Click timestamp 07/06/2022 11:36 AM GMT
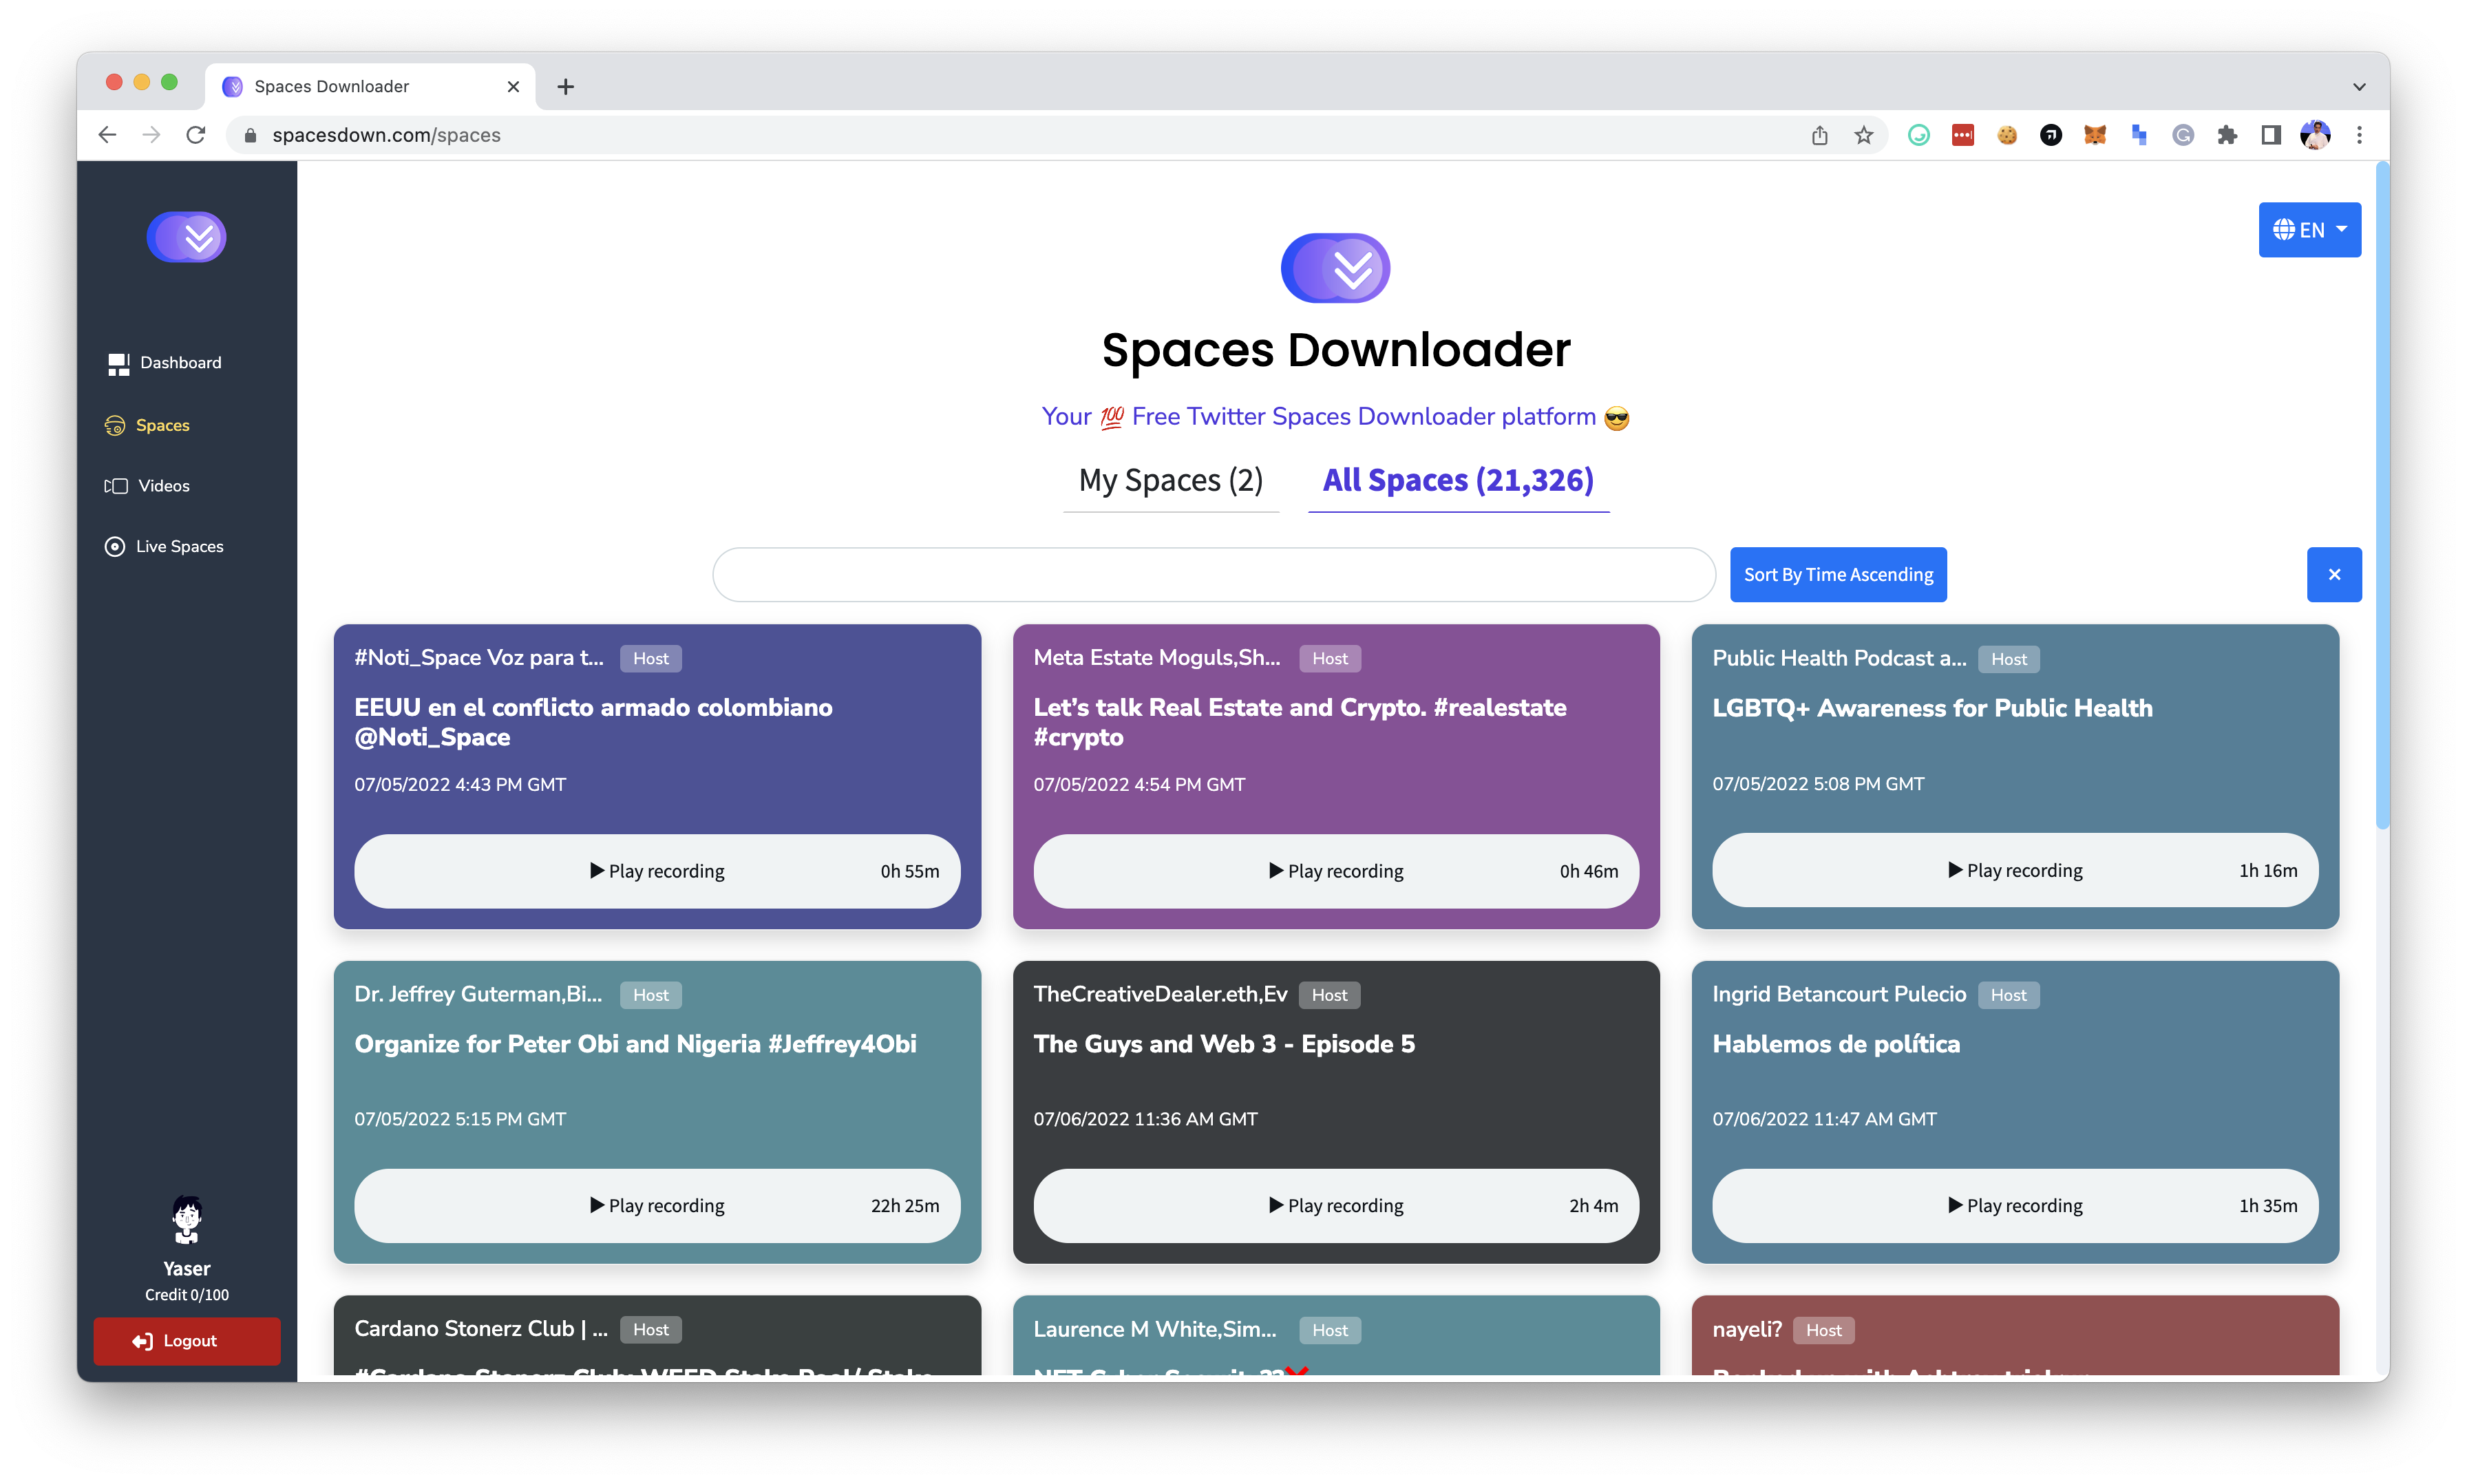The width and height of the screenshot is (2467, 1484). coord(1145,1119)
